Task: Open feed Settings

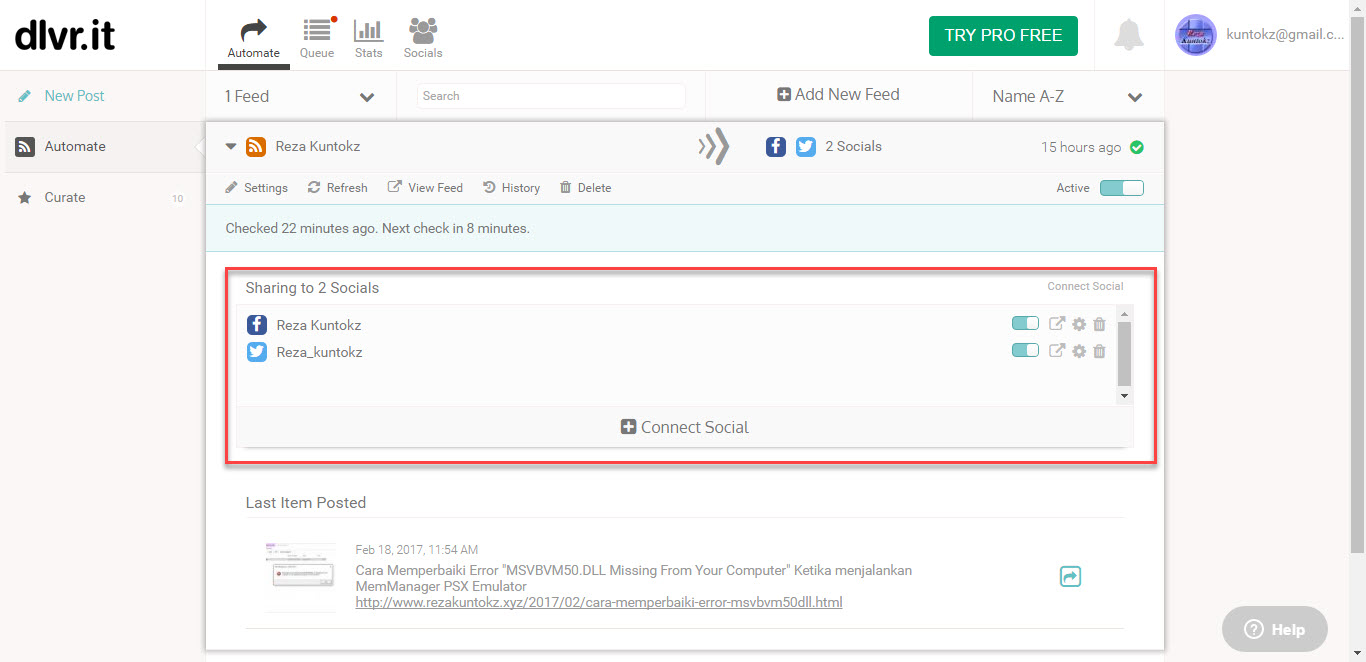Action: [x=256, y=188]
